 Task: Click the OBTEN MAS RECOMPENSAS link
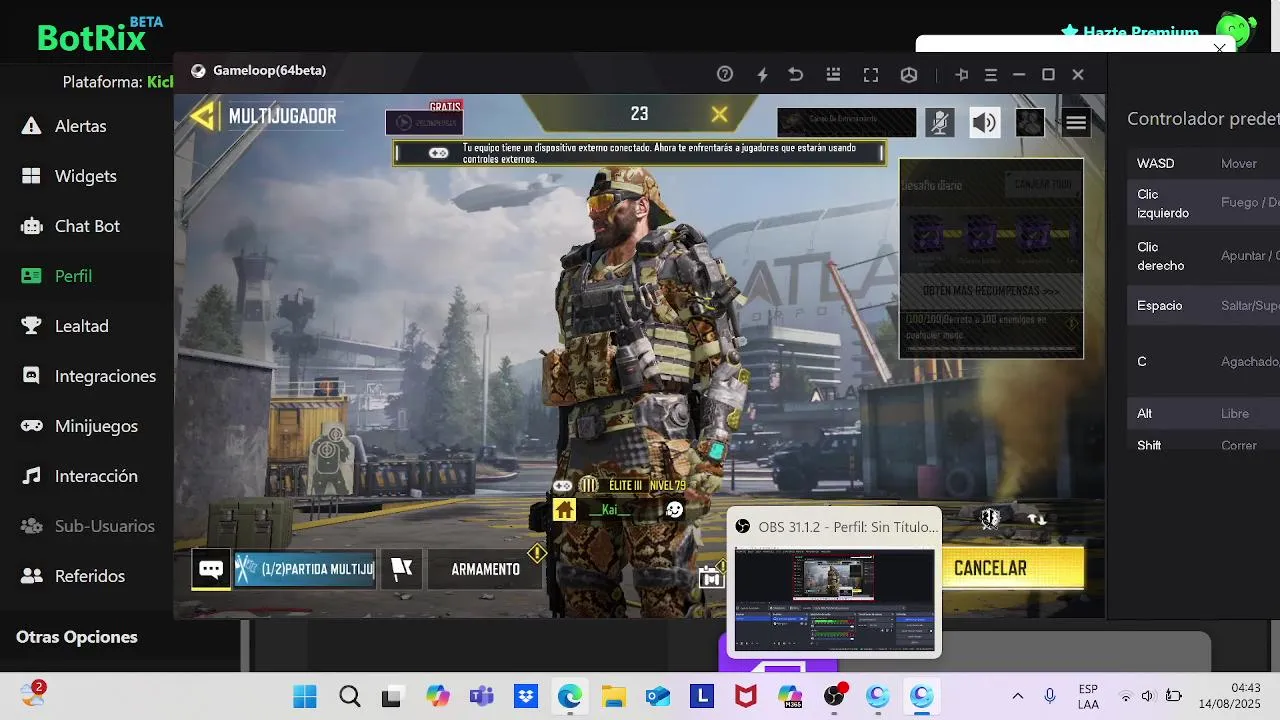990,291
